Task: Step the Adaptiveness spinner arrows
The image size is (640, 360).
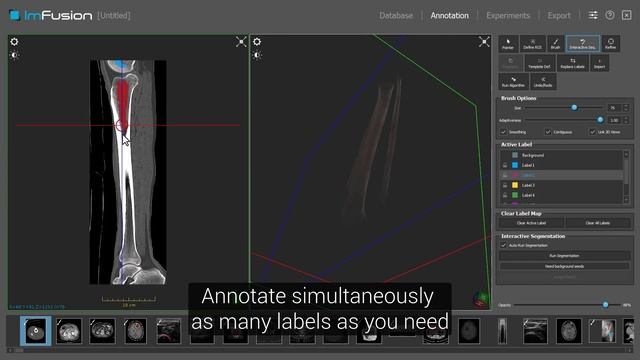Action: point(626,120)
